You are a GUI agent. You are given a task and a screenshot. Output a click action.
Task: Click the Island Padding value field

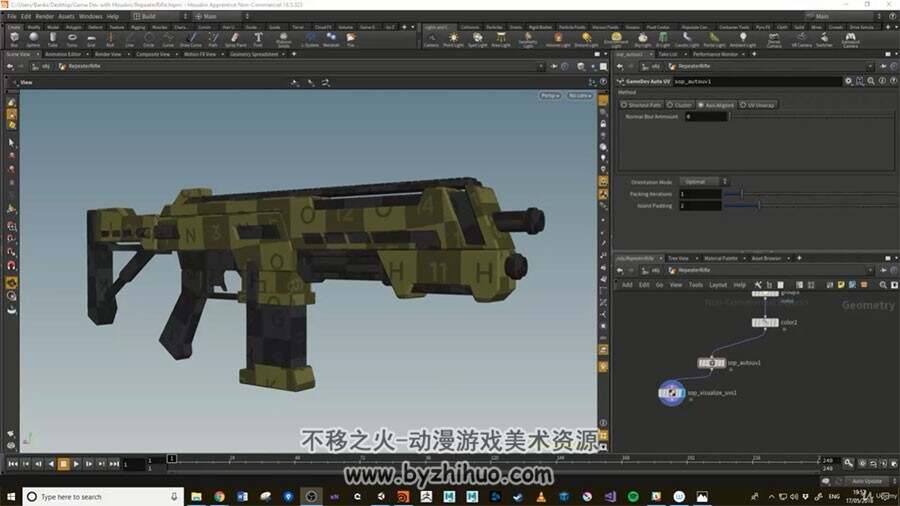point(700,205)
